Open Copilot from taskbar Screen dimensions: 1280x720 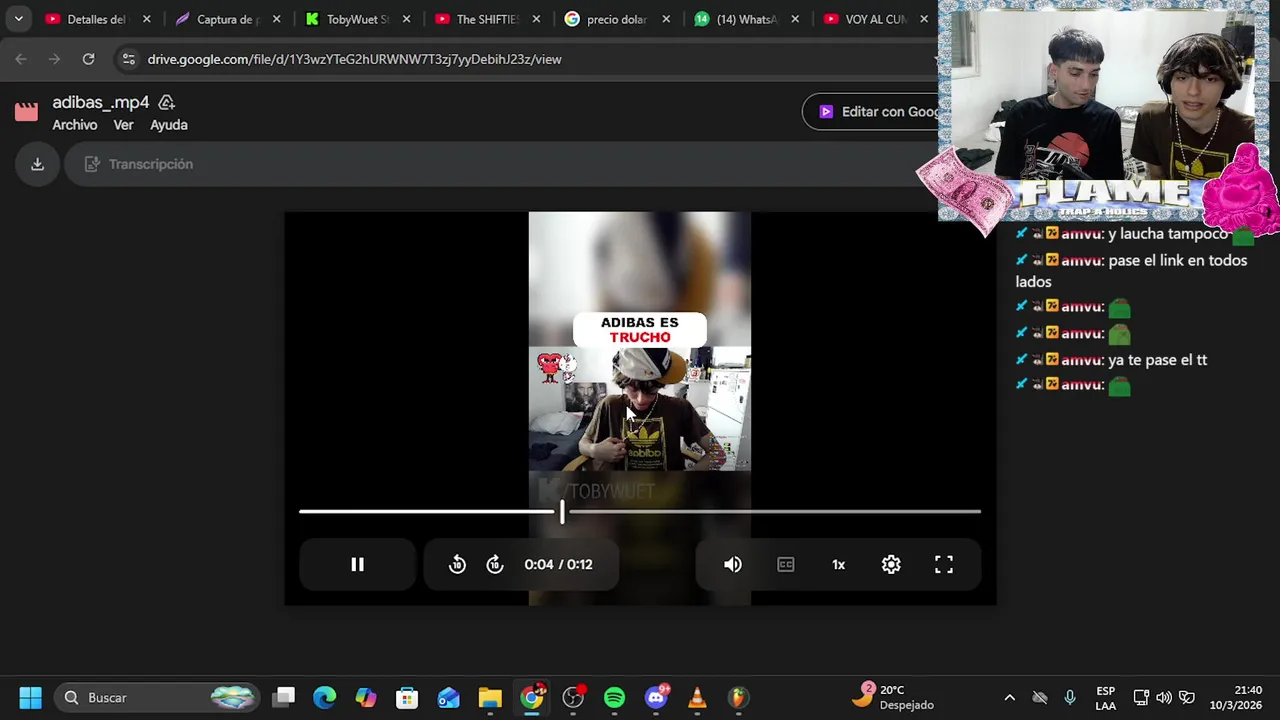coord(366,697)
